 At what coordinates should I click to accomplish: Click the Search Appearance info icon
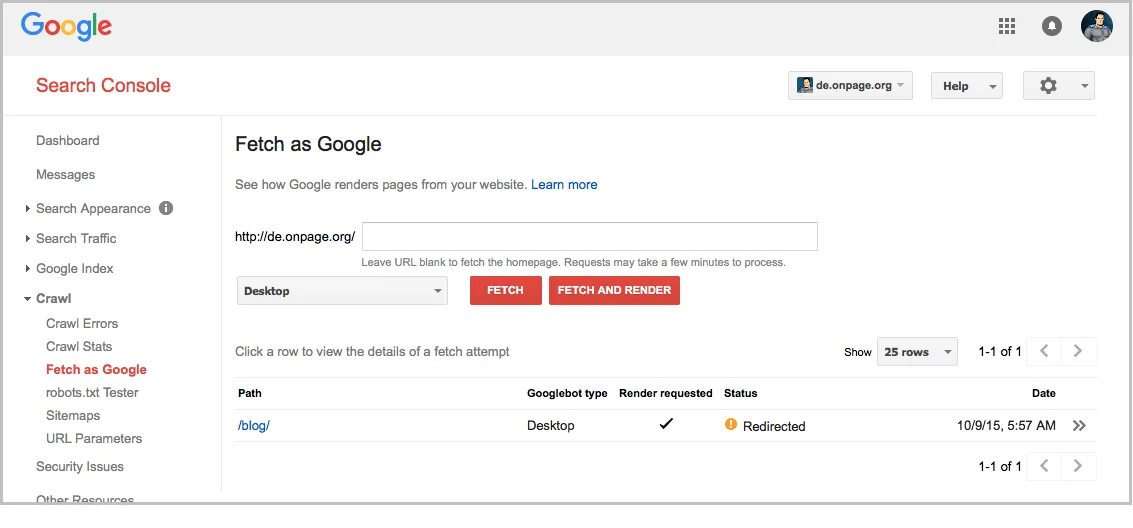click(x=166, y=208)
